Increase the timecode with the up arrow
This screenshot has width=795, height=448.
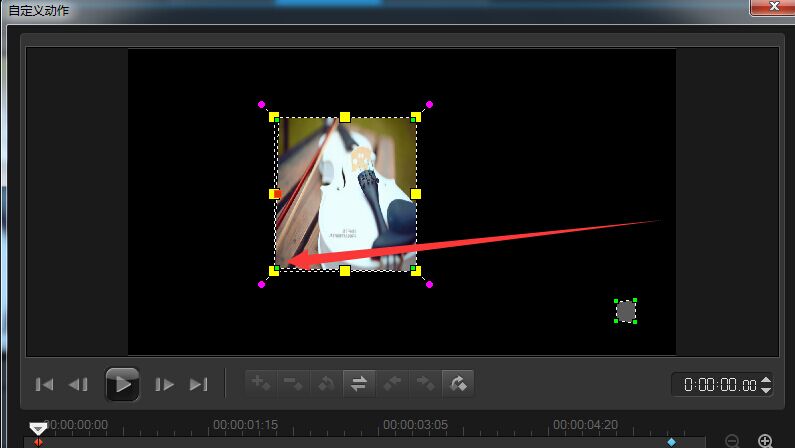766,379
